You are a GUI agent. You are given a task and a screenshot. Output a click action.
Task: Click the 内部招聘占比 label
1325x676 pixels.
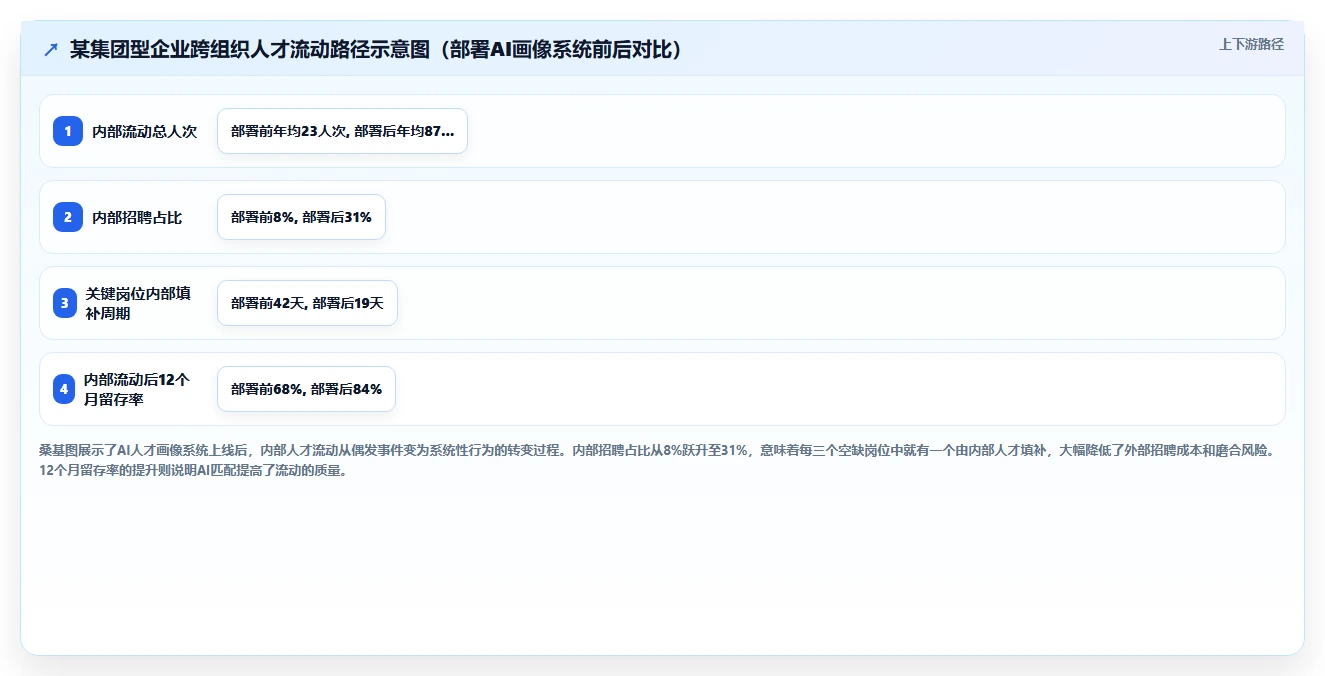(137, 217)
